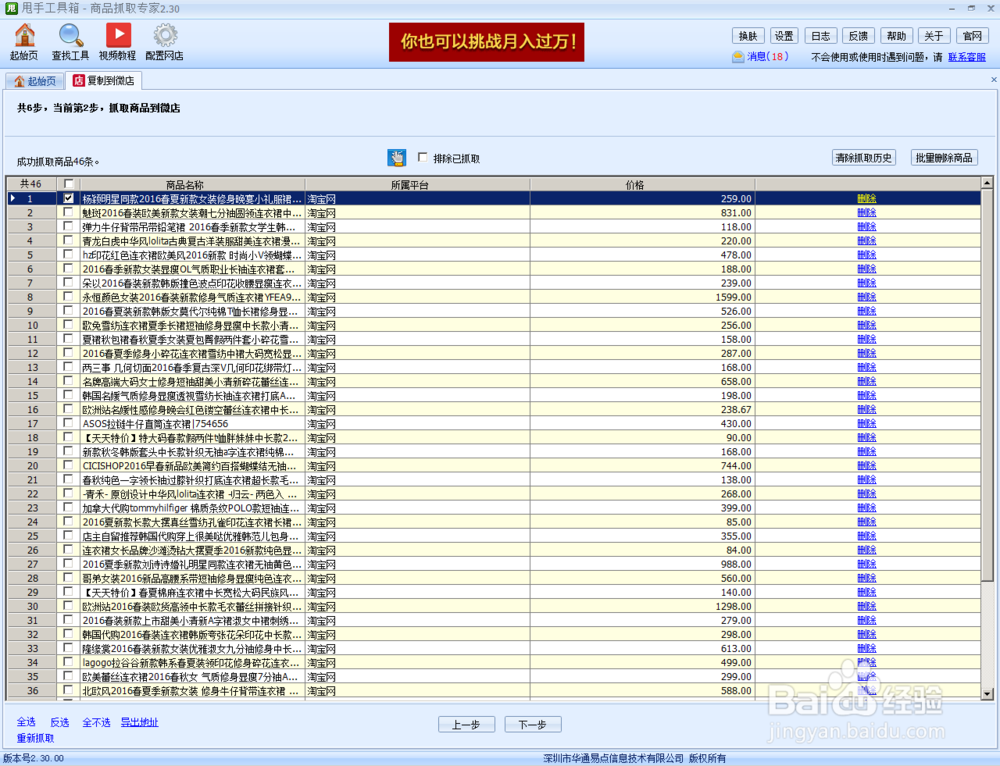The width and height of the screenshot is (1000, 766).
Task: Click the 下一步 next step button
Action: coord(534,724)
